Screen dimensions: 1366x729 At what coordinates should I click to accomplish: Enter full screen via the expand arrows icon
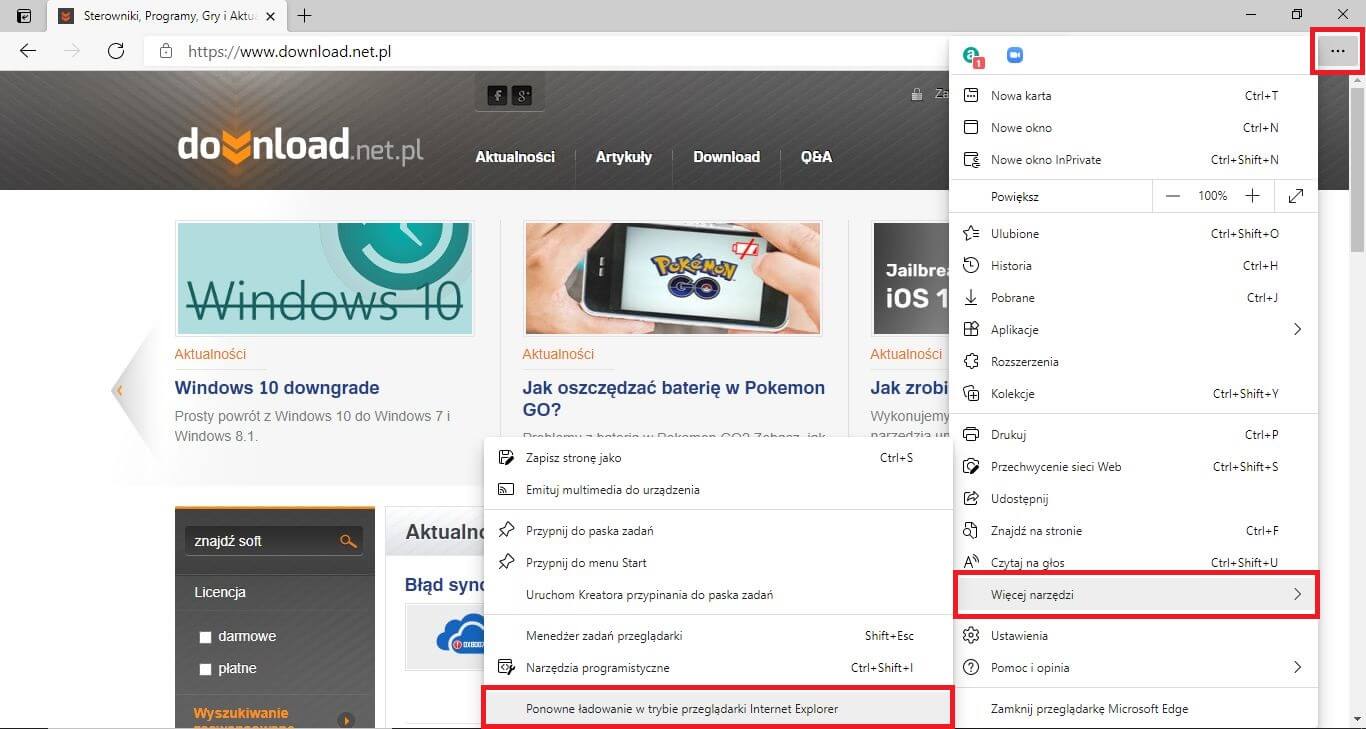(x=1296, y=196)
